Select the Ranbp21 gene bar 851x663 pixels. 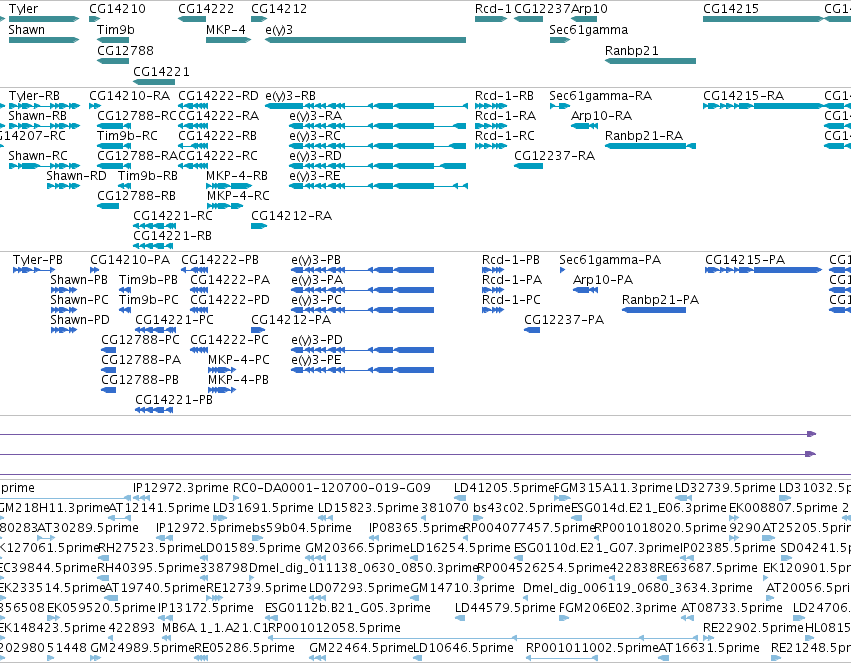(650, 61)
